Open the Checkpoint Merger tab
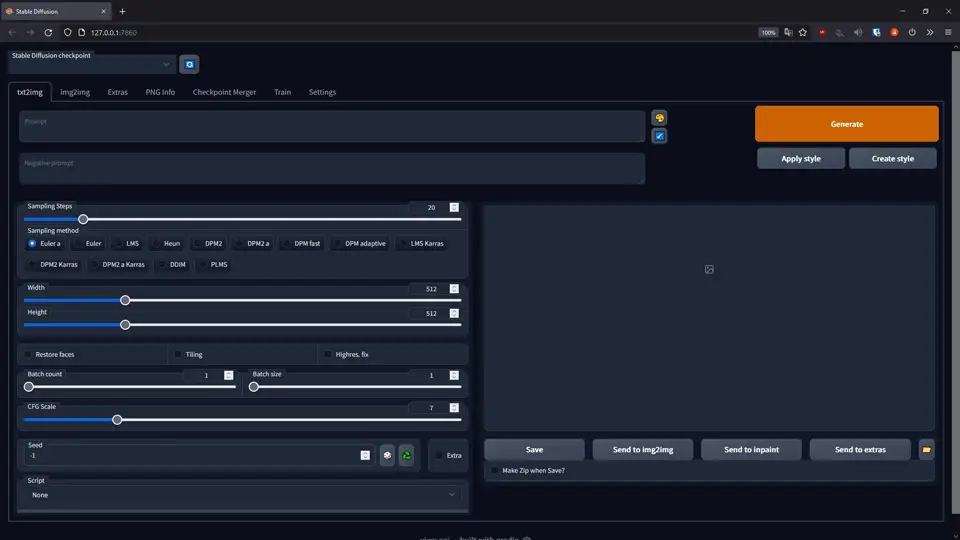 click(x=224, y=92)
